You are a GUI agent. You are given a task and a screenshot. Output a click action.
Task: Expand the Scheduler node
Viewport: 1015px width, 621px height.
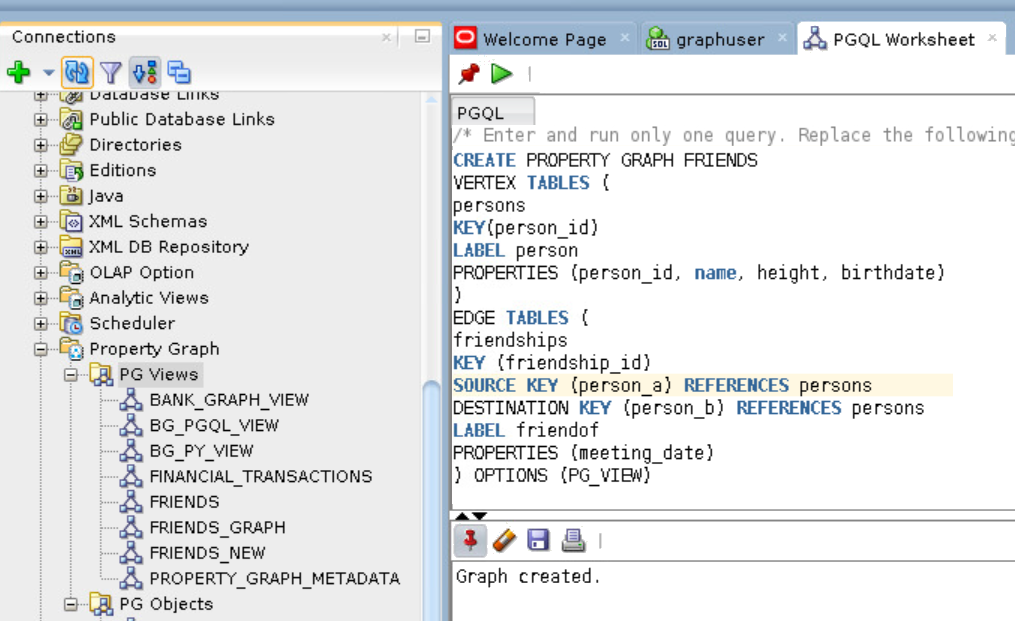(x=41, y=324)
